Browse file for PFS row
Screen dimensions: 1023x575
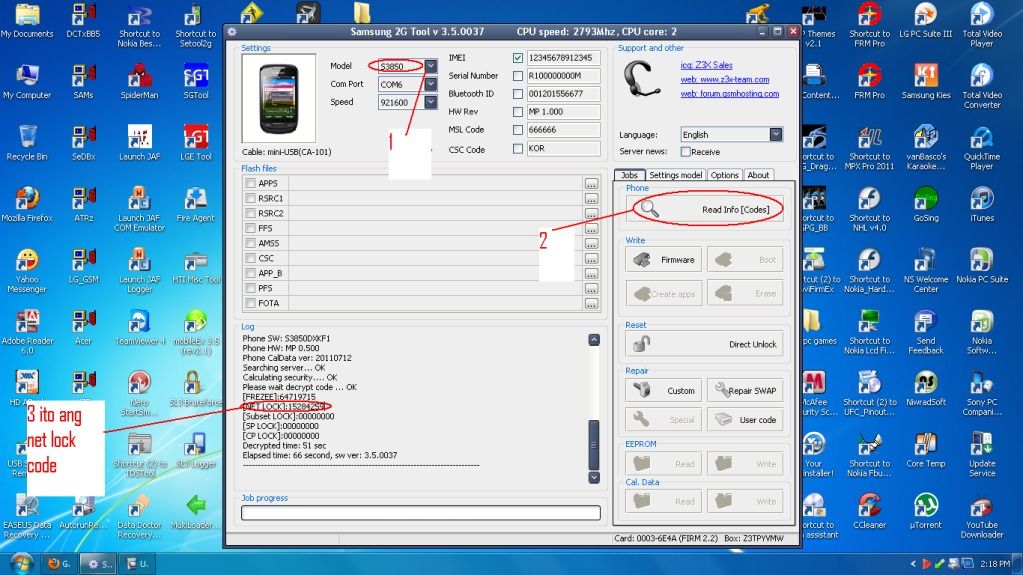[x=591, y=288]
